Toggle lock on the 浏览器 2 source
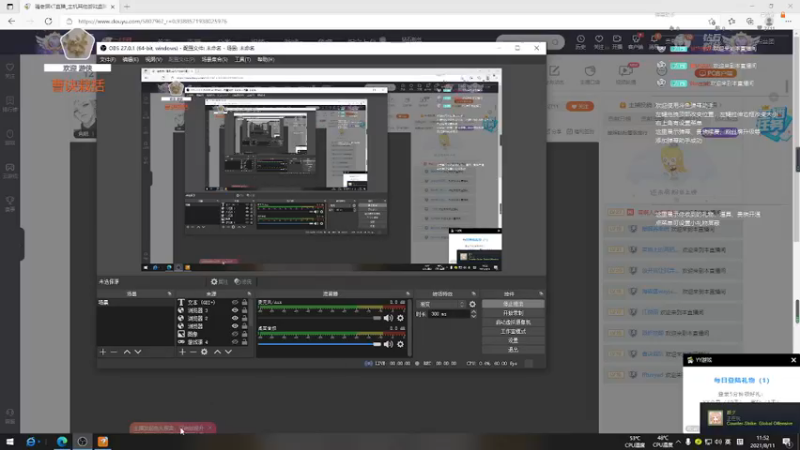800x450 pixels. point(244,318)
